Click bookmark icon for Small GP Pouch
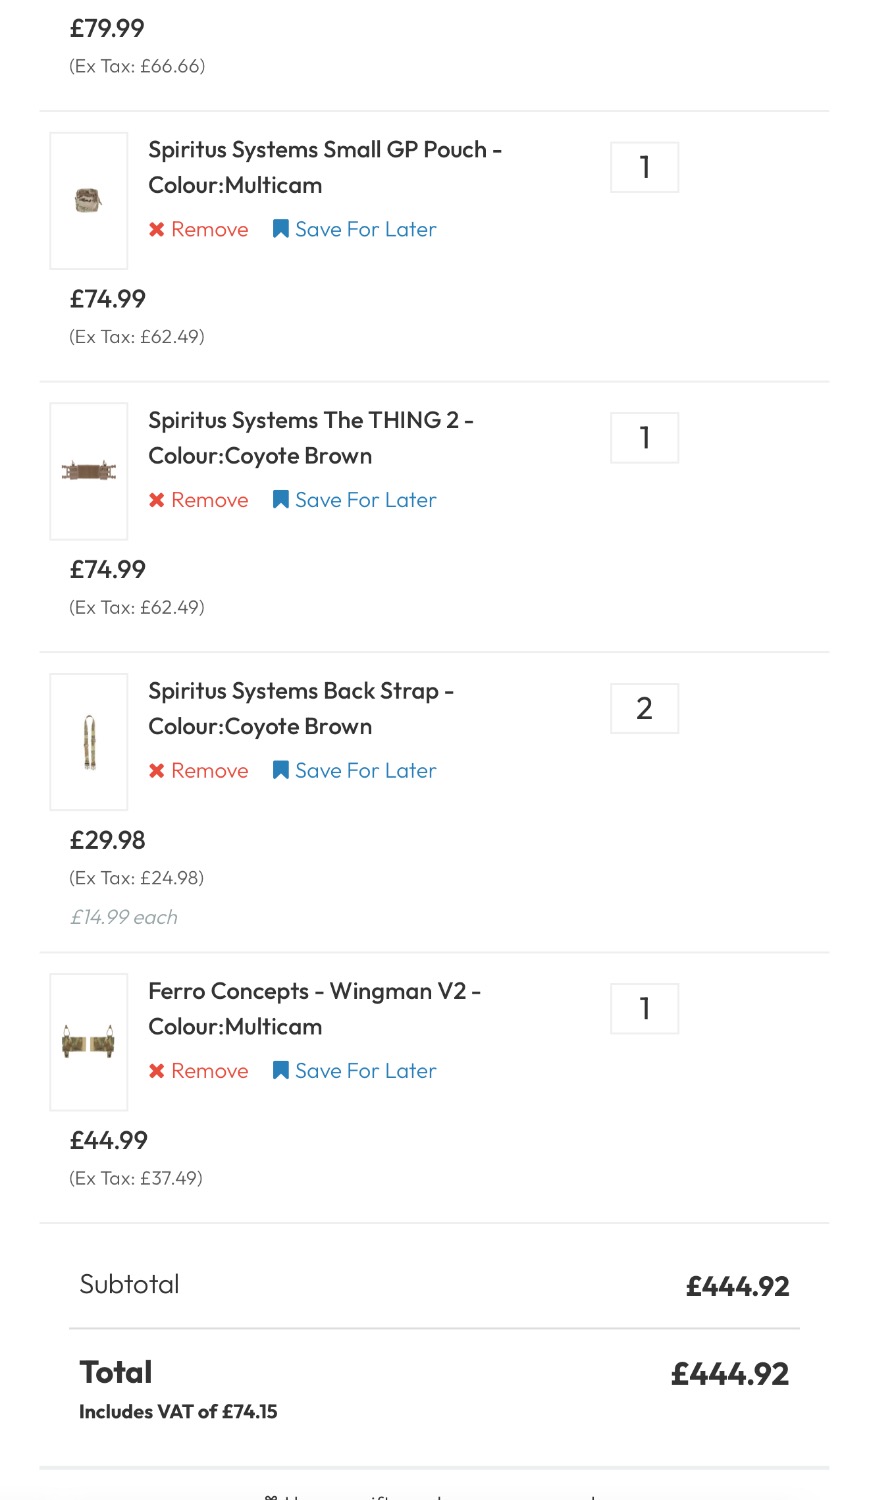The width and height of the screenshot is (869, 1500). coord(281,230)
